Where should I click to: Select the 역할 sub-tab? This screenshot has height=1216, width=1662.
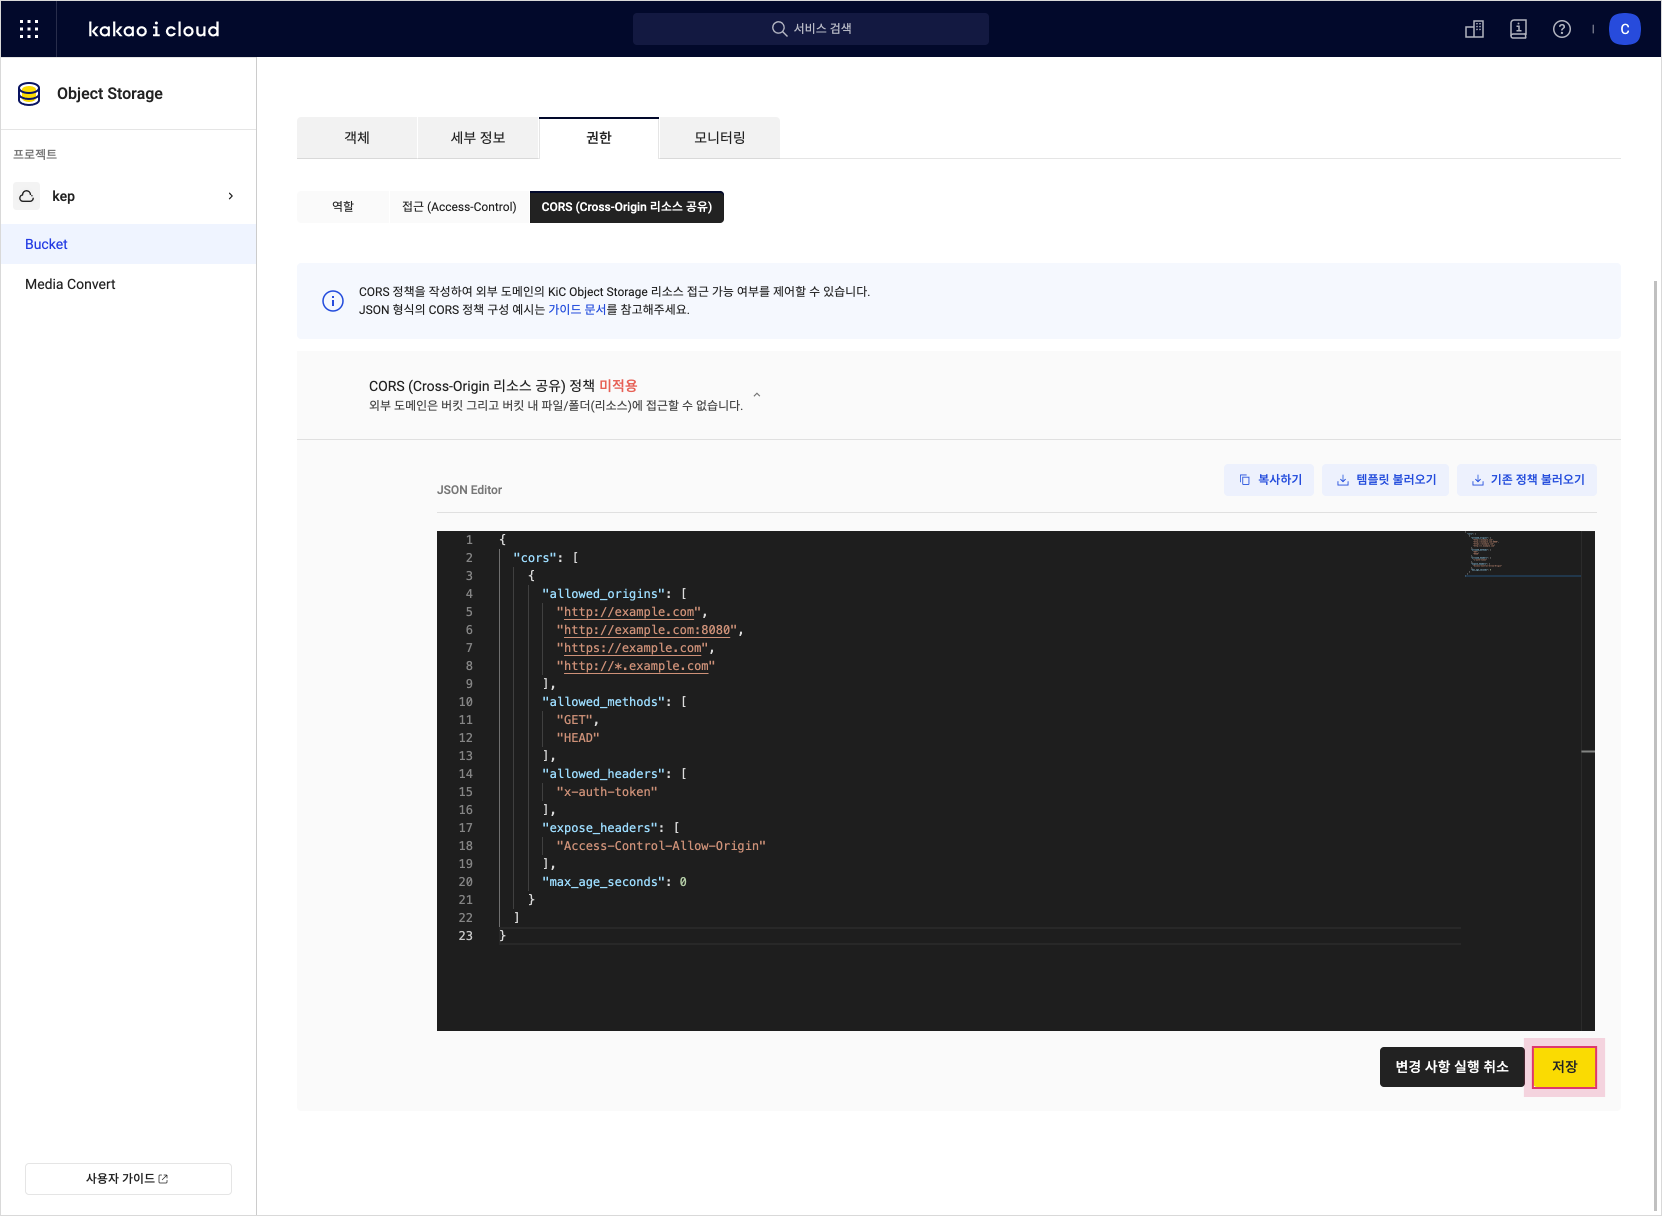[x=343, y=207]
